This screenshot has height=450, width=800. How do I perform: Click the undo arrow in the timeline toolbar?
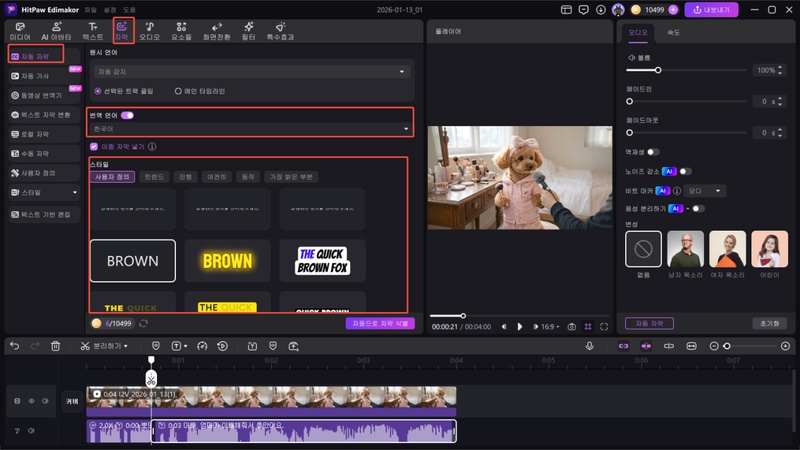15,346
